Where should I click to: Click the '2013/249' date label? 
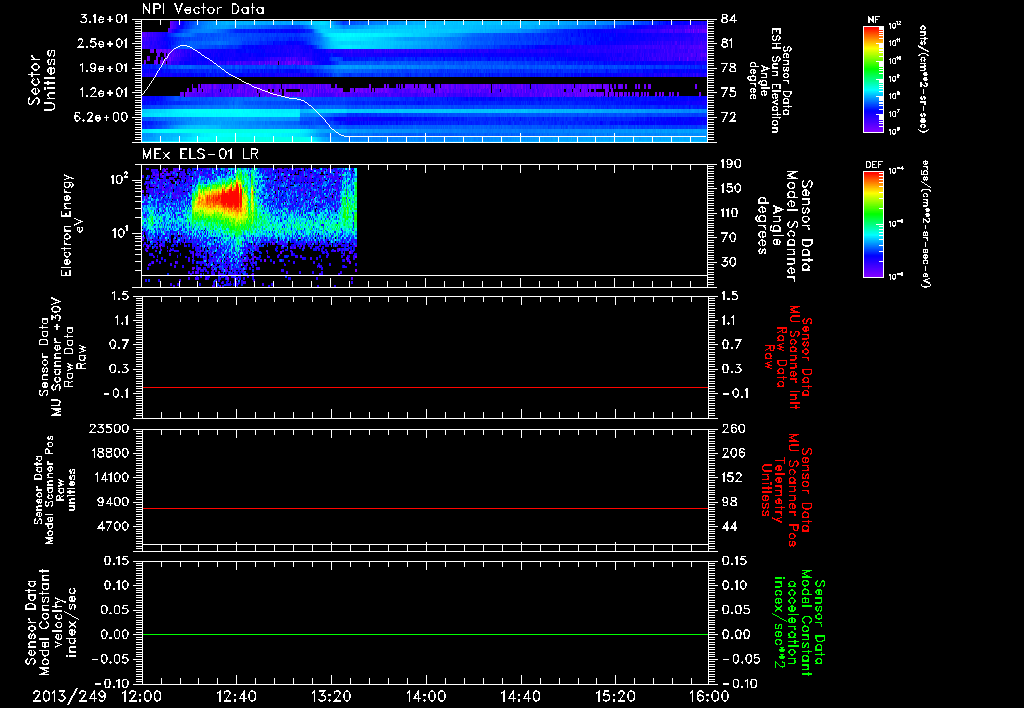(69, 696)
